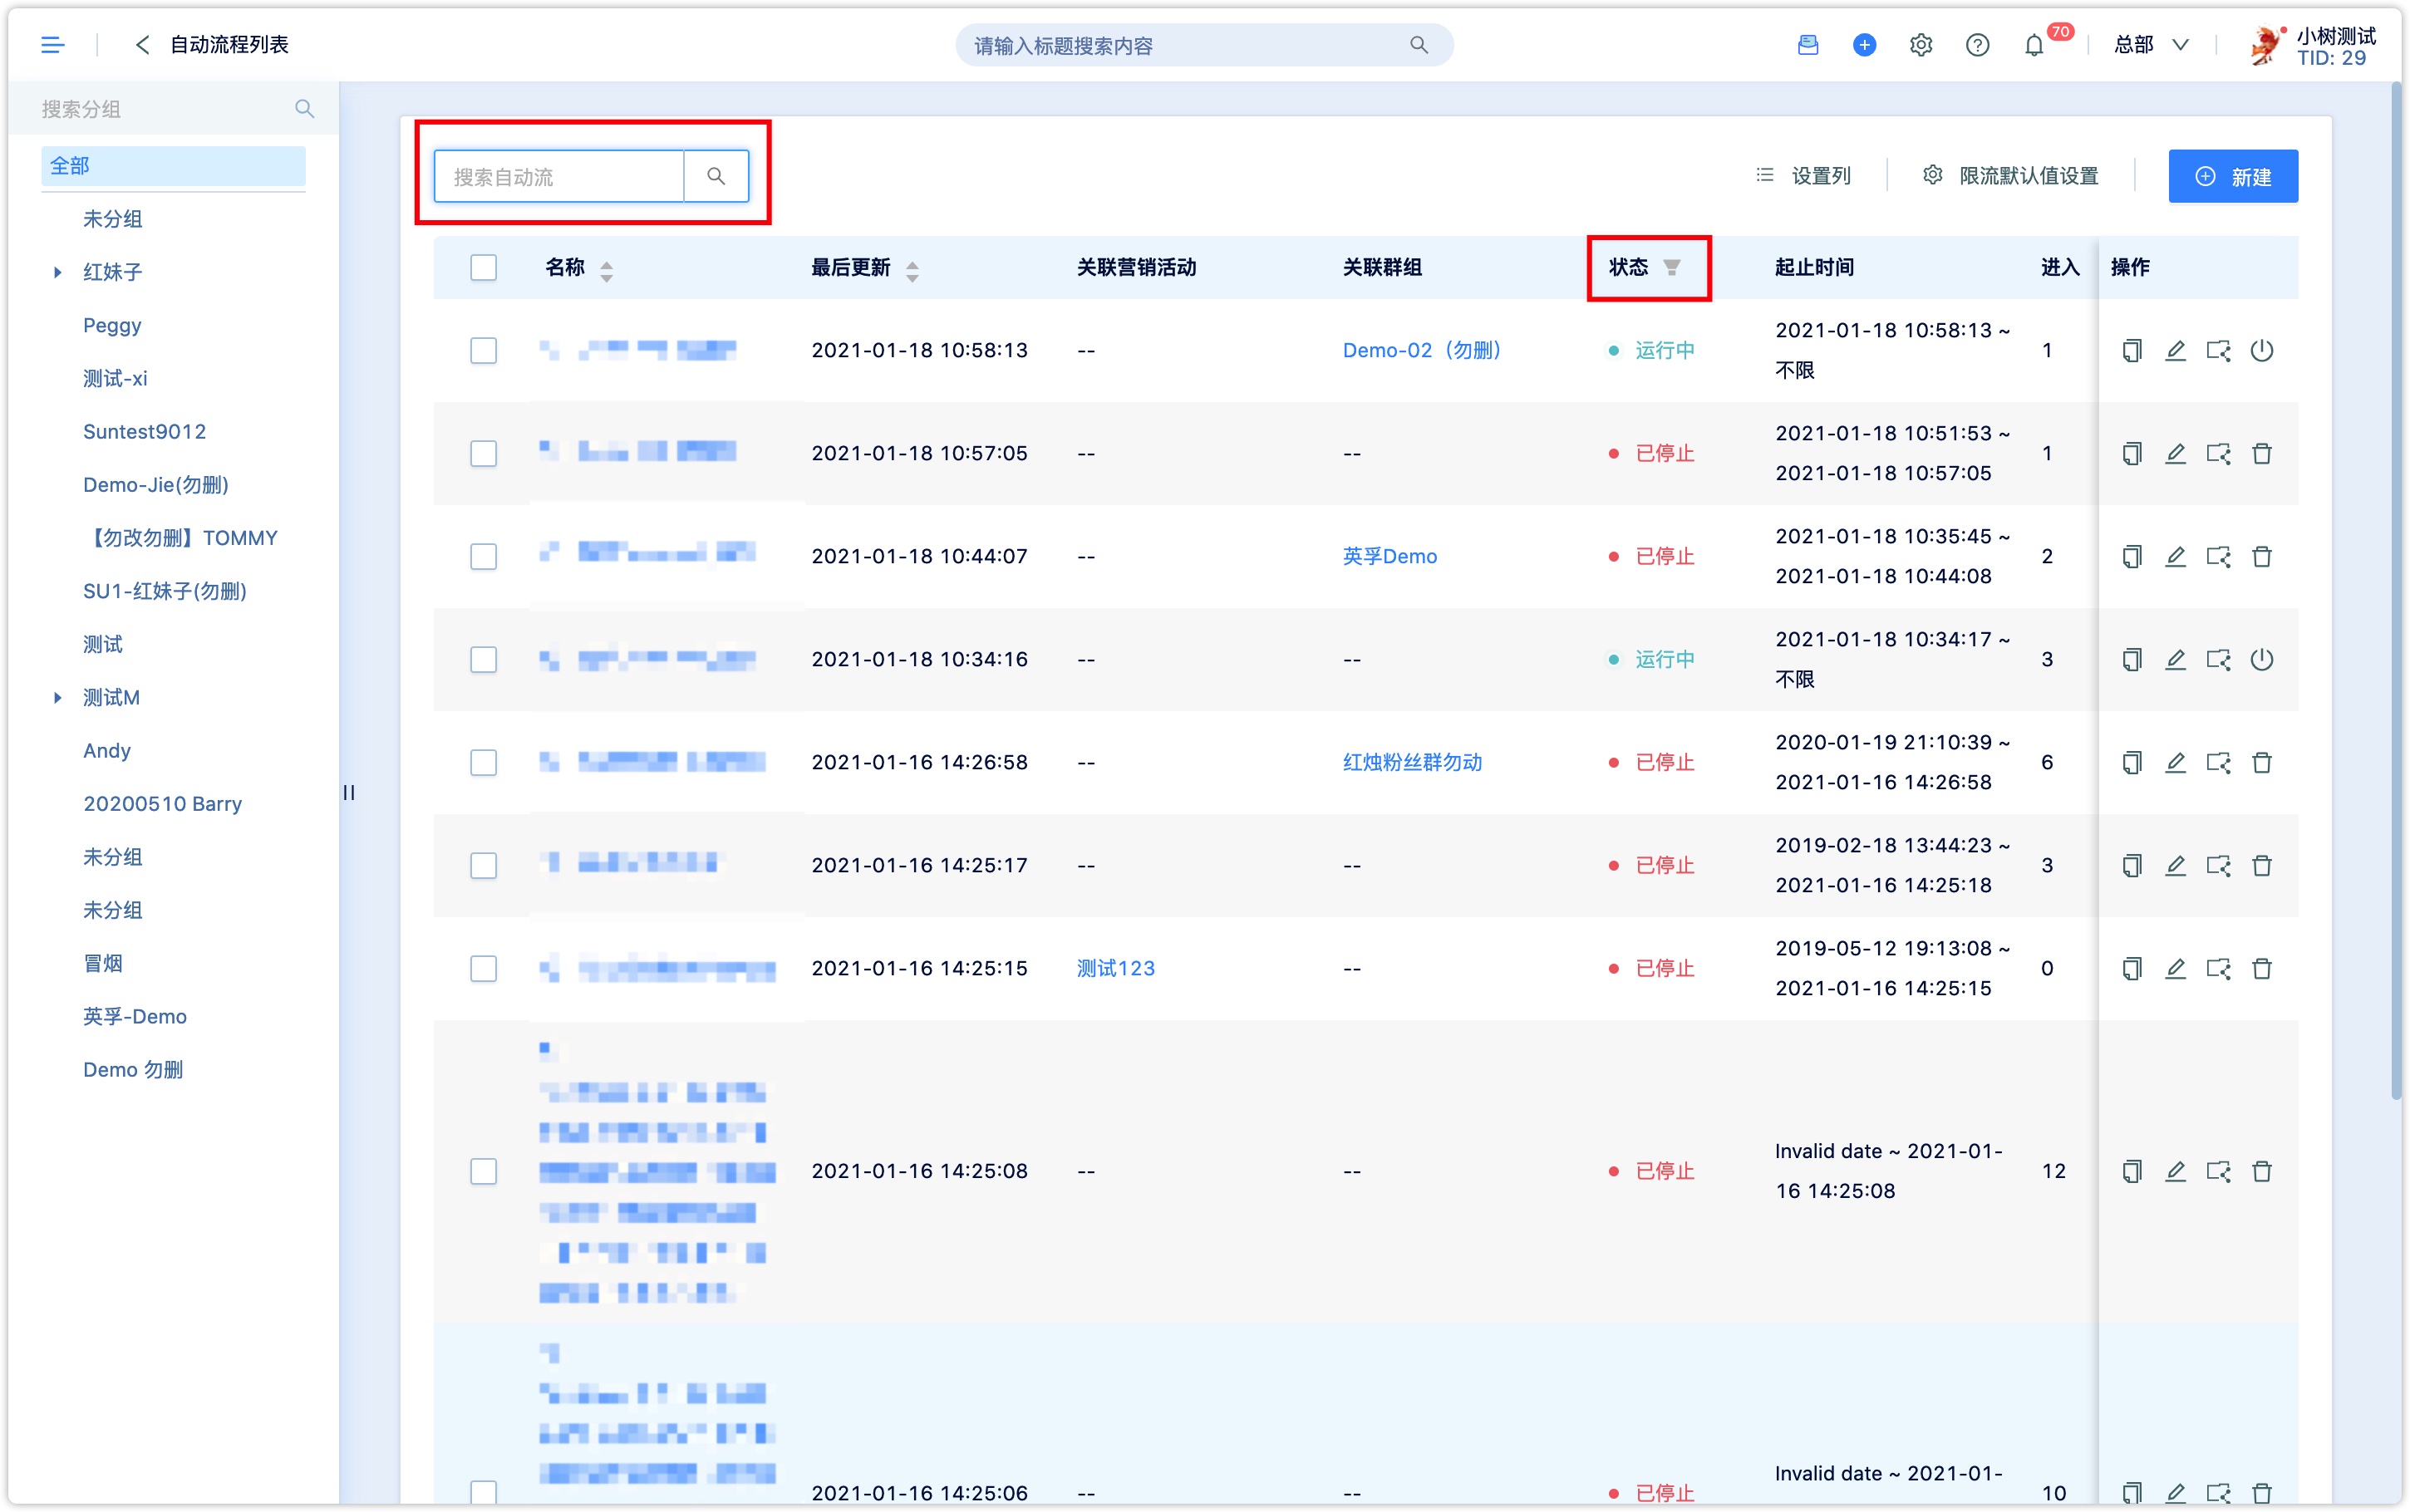Check the row updated 2021-01-16 14:25:08
This screenshot has width=2410, height=1512.
coord(483,1171)
